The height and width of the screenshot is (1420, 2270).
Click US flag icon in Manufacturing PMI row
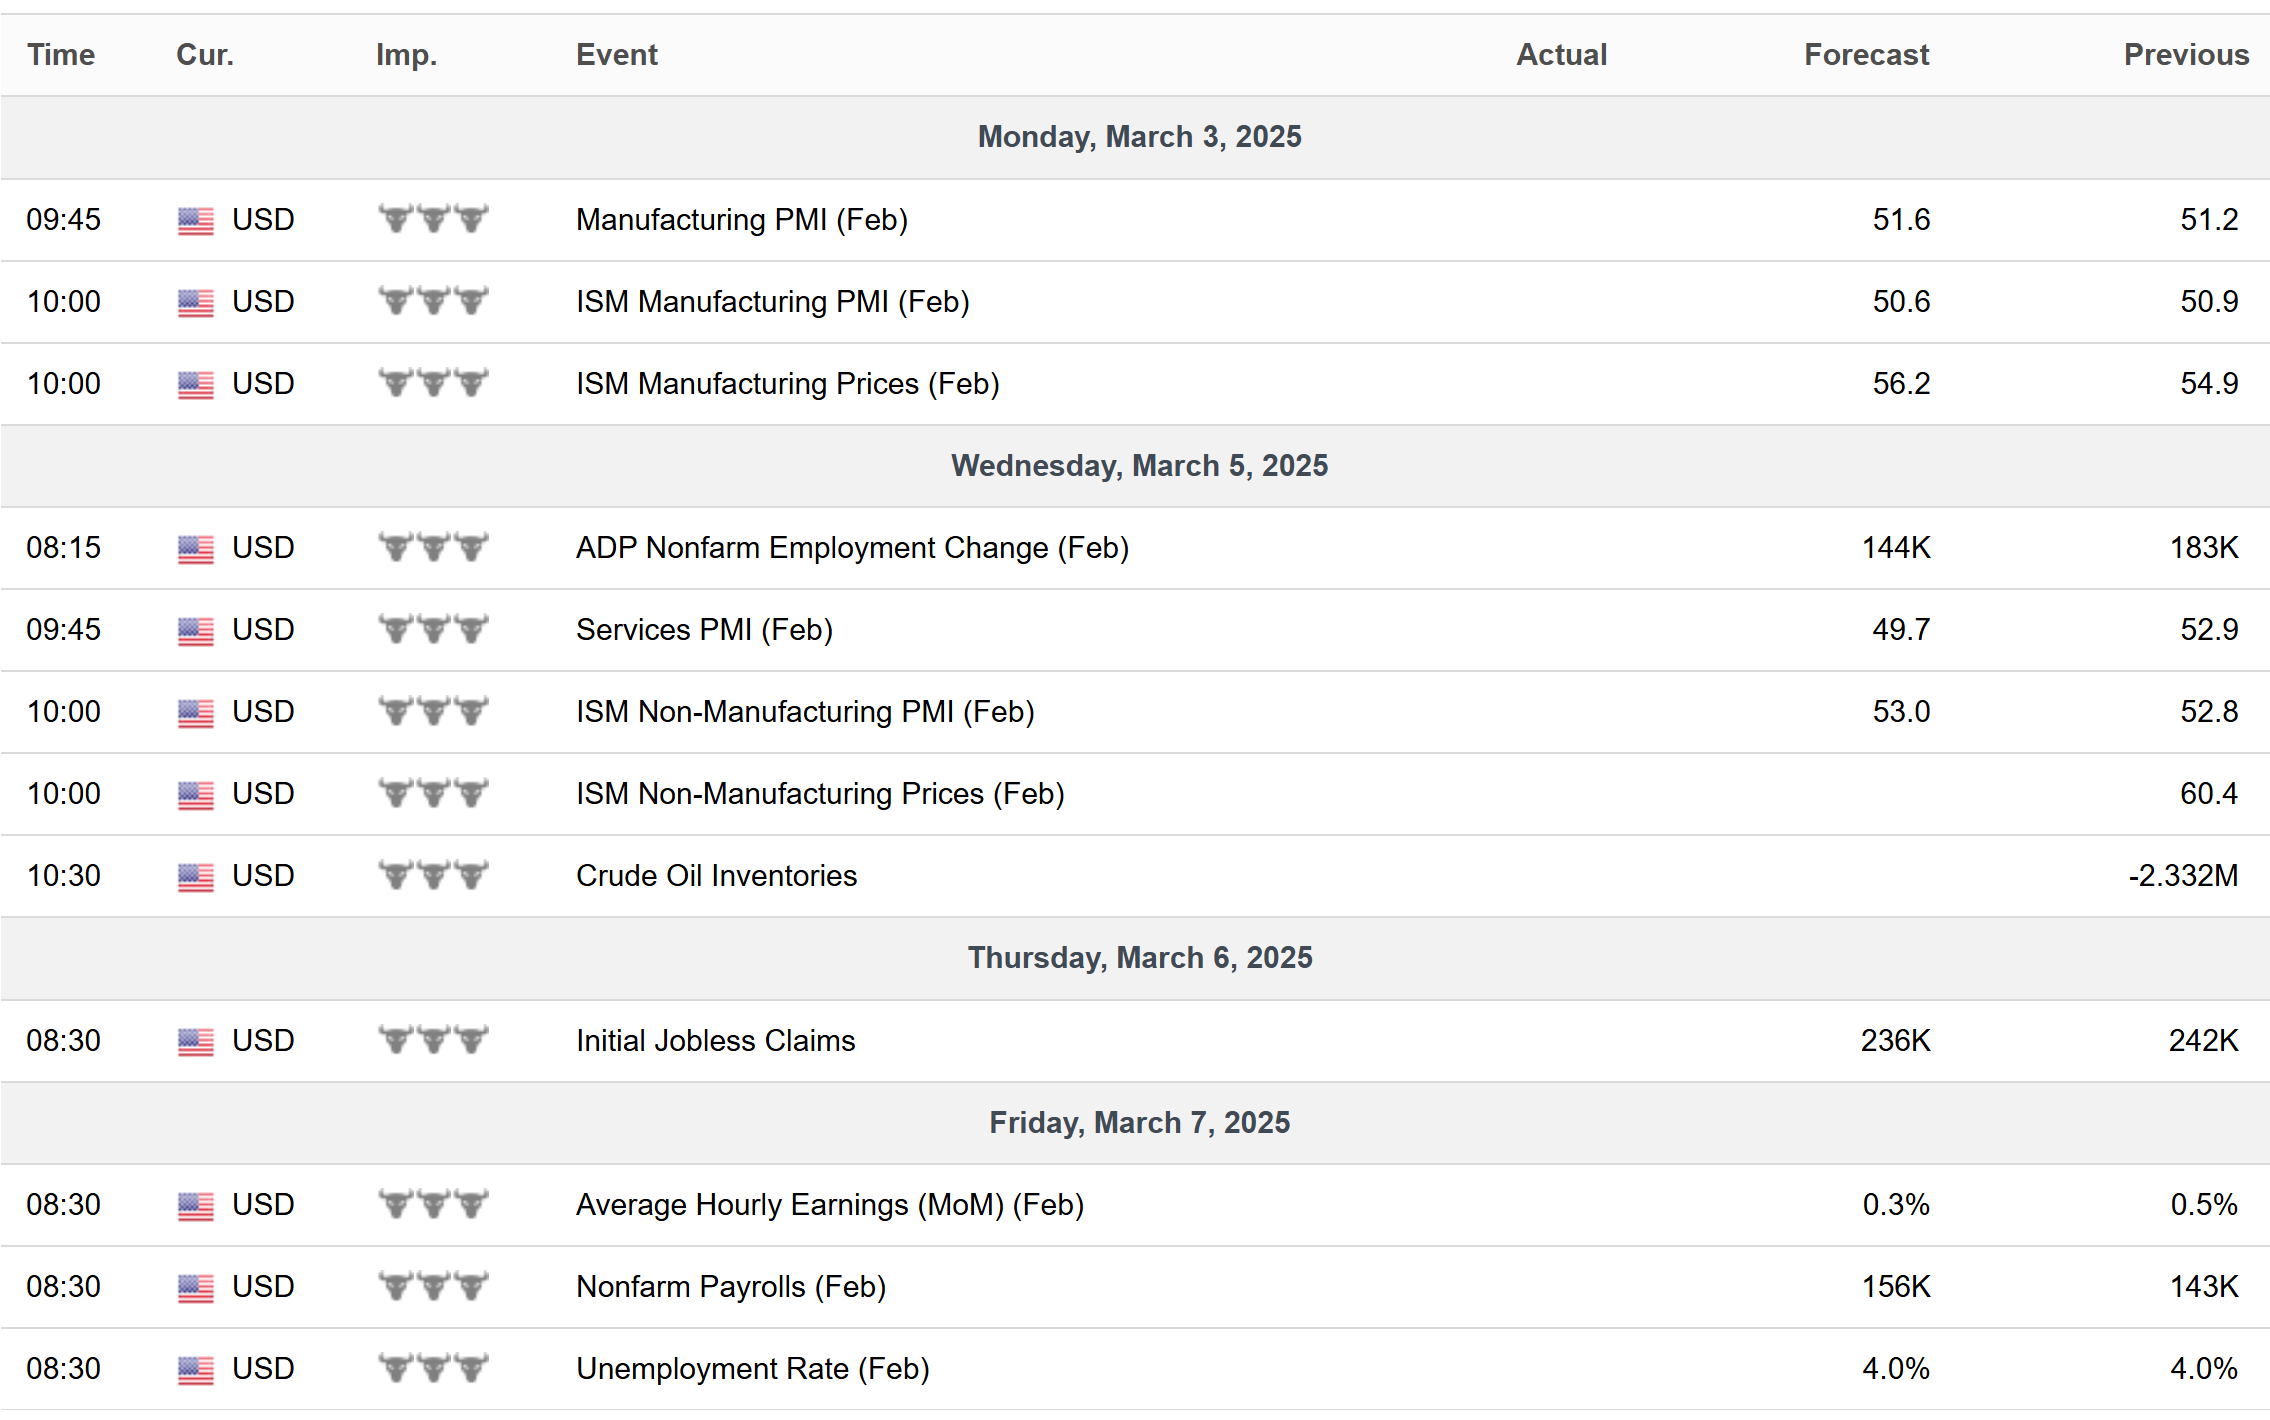196,221
